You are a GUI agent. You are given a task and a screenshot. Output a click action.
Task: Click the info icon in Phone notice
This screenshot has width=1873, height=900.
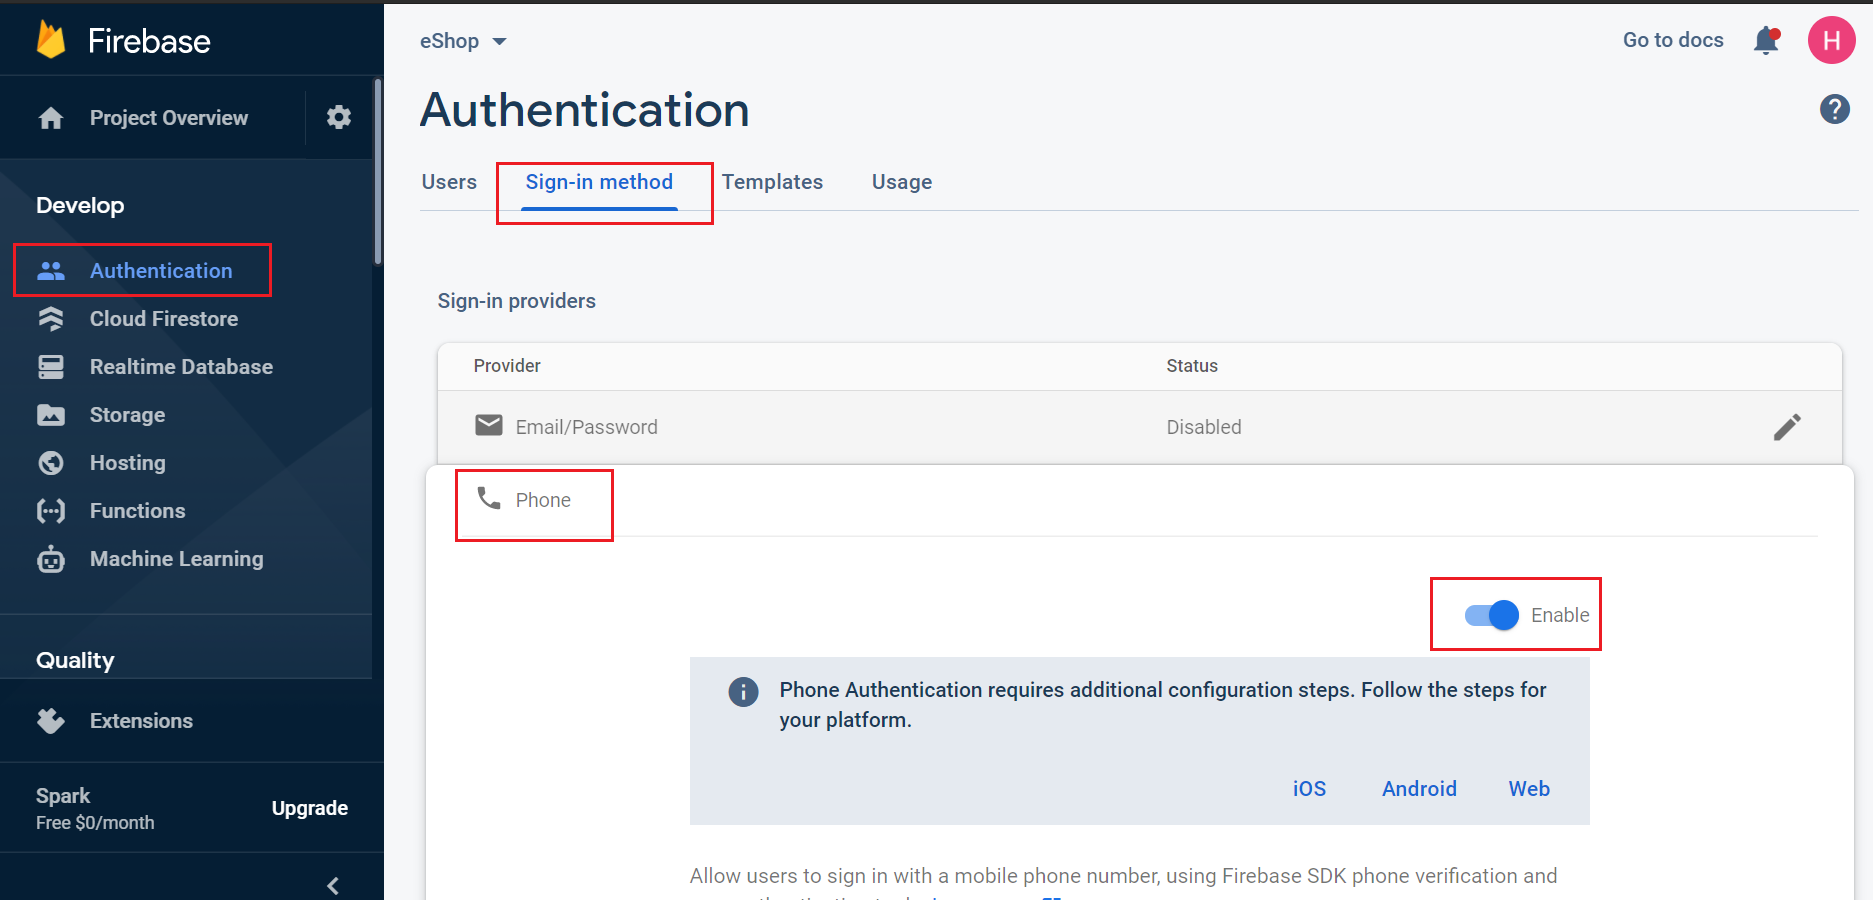[743, 691]
